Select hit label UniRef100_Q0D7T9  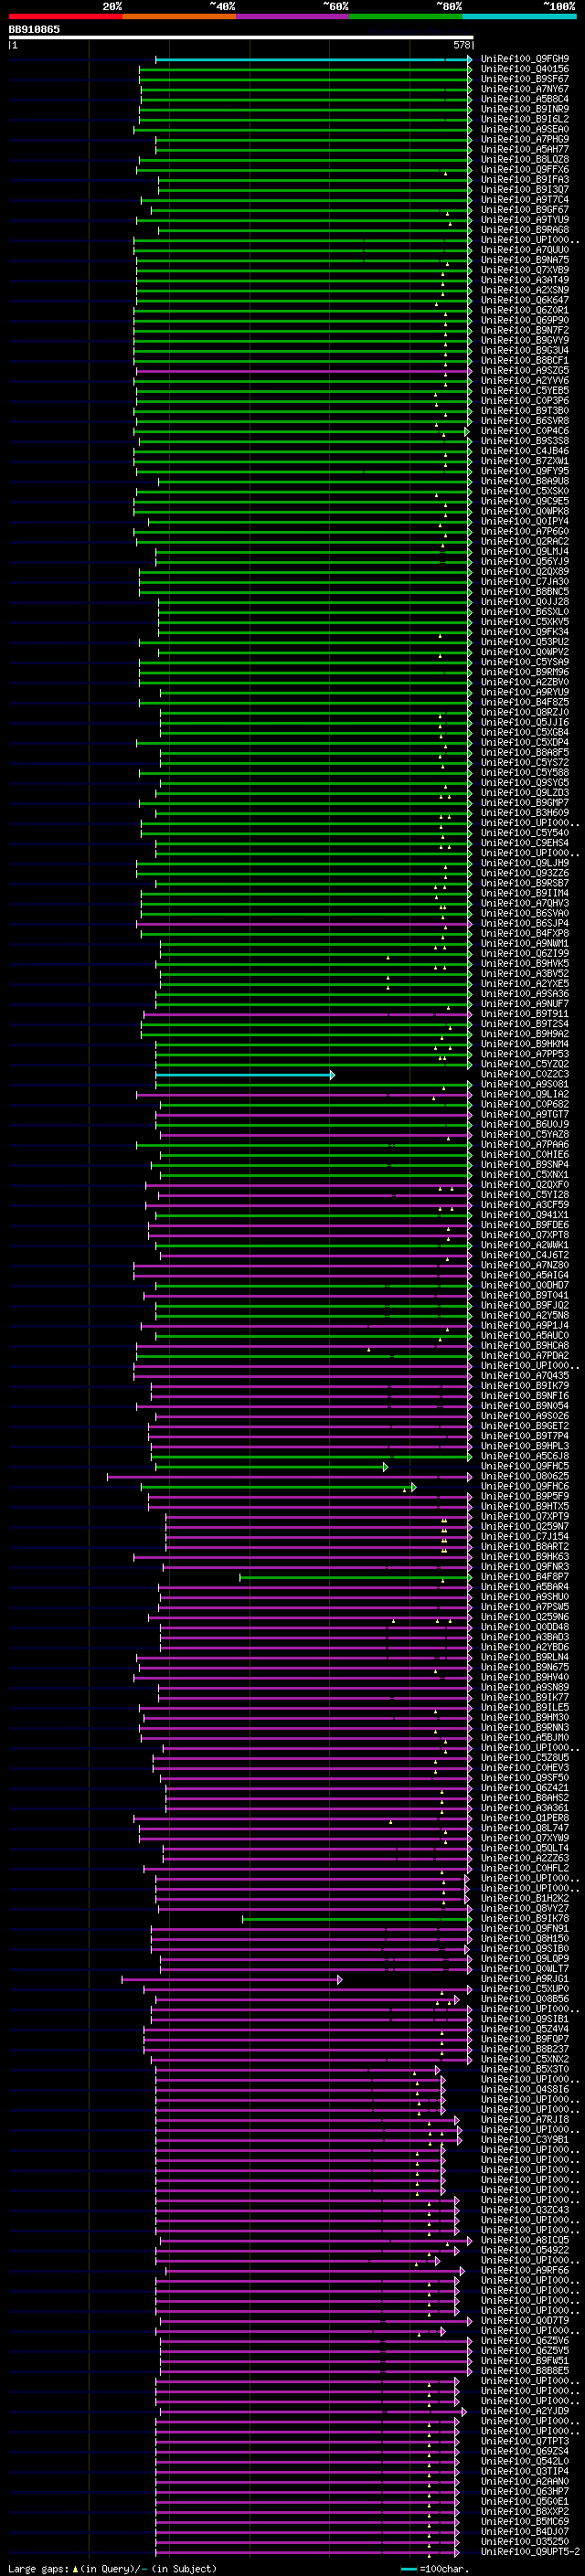(x=525, y=2320)
